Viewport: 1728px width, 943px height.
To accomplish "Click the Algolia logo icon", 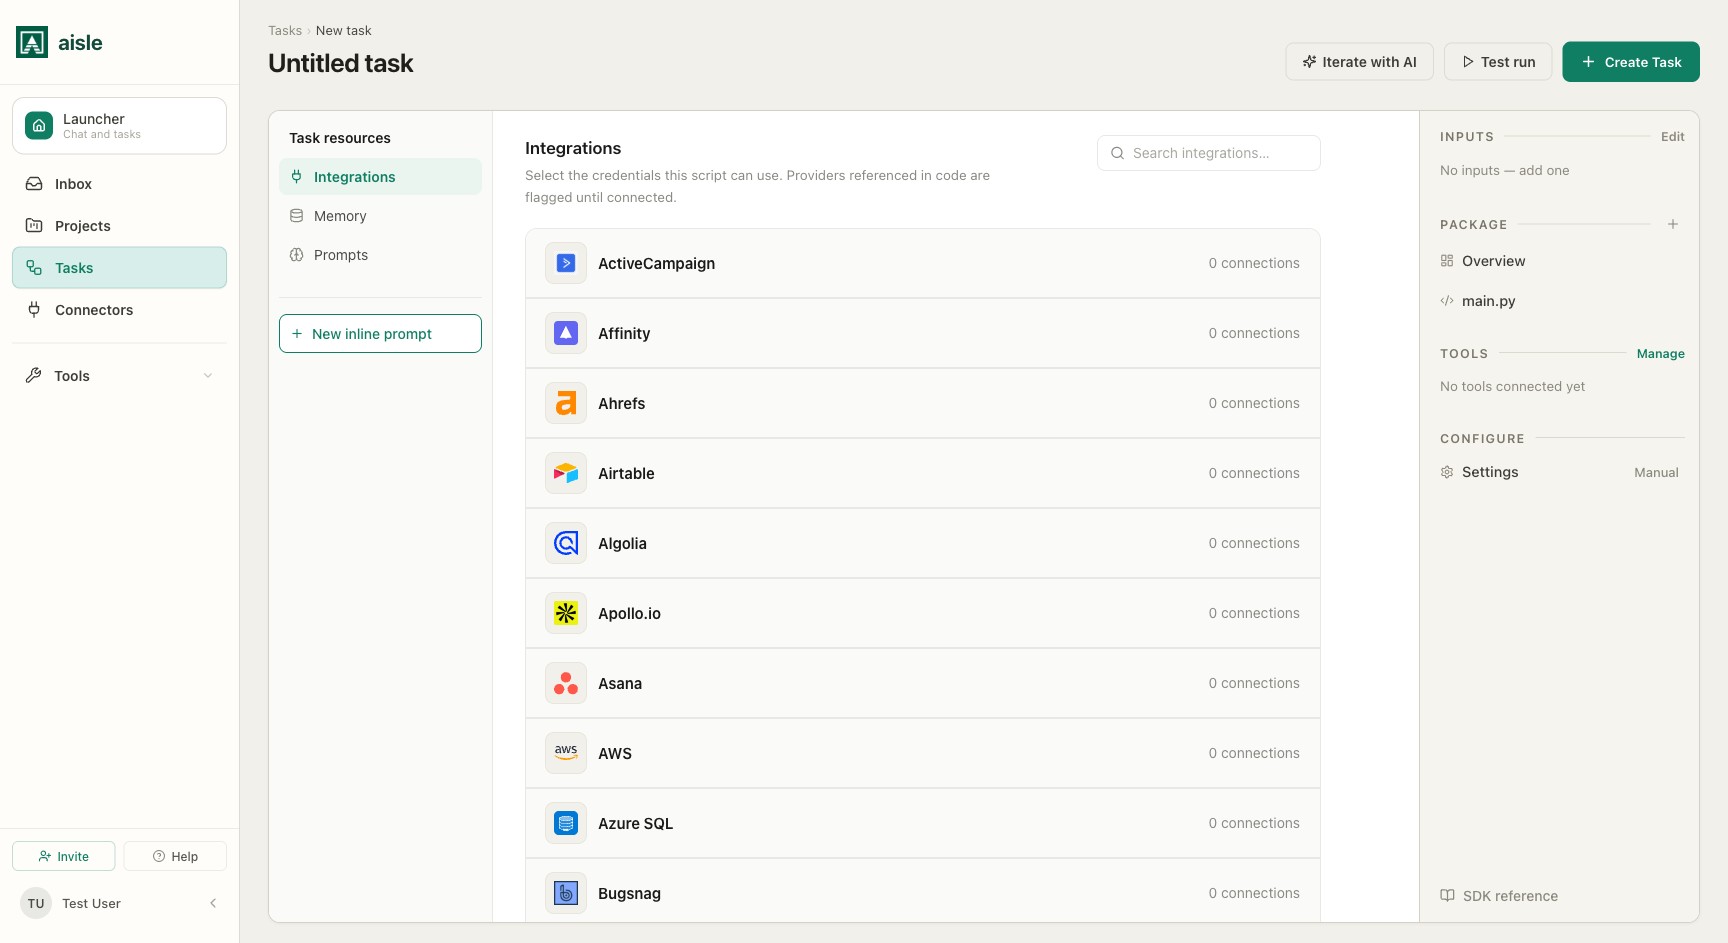I will (566, 543).
